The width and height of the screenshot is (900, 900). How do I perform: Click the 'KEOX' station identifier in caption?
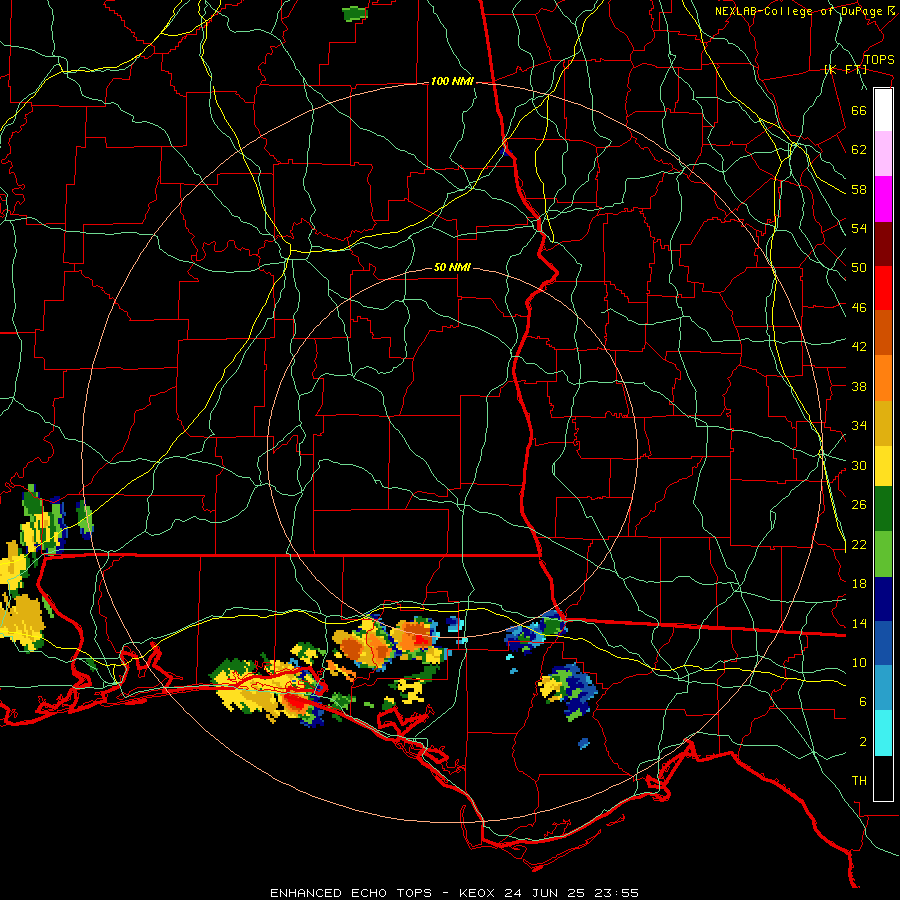pos(478,893)
